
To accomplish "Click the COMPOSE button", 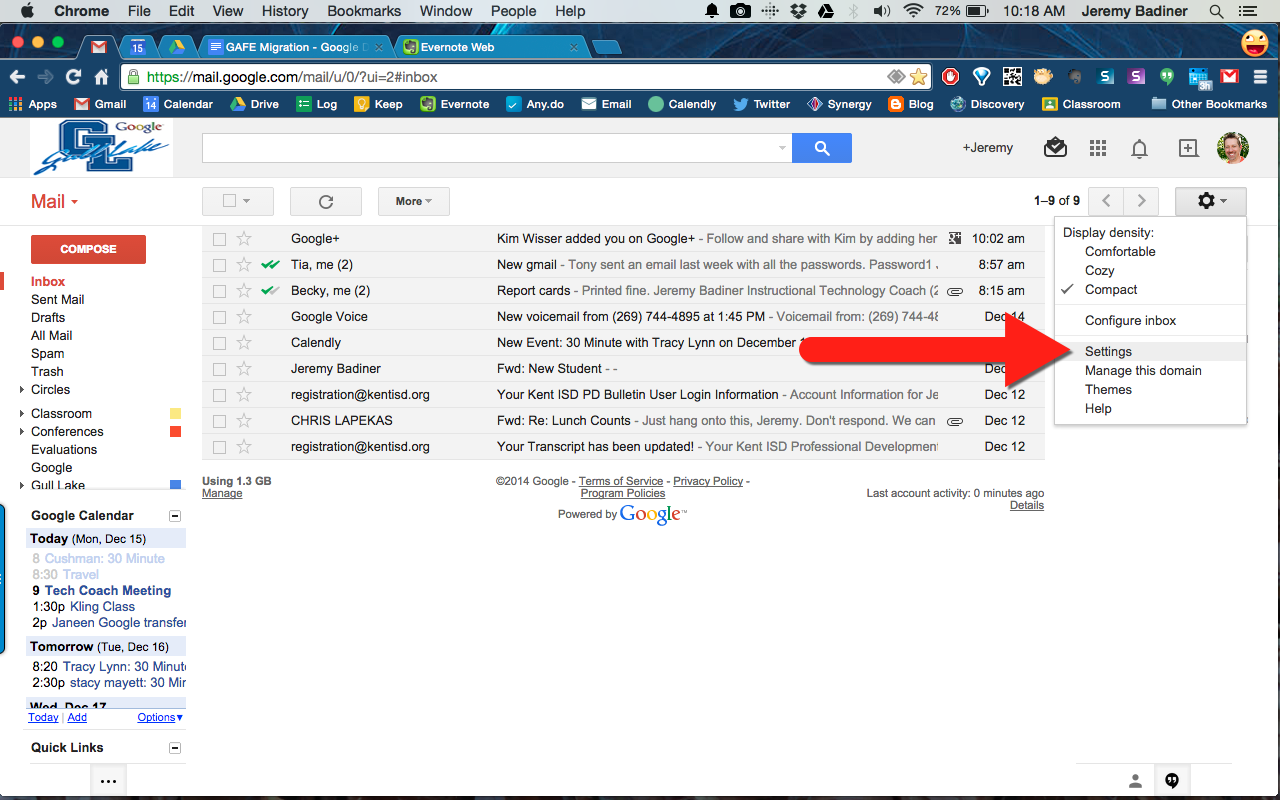I will [88, 249].
